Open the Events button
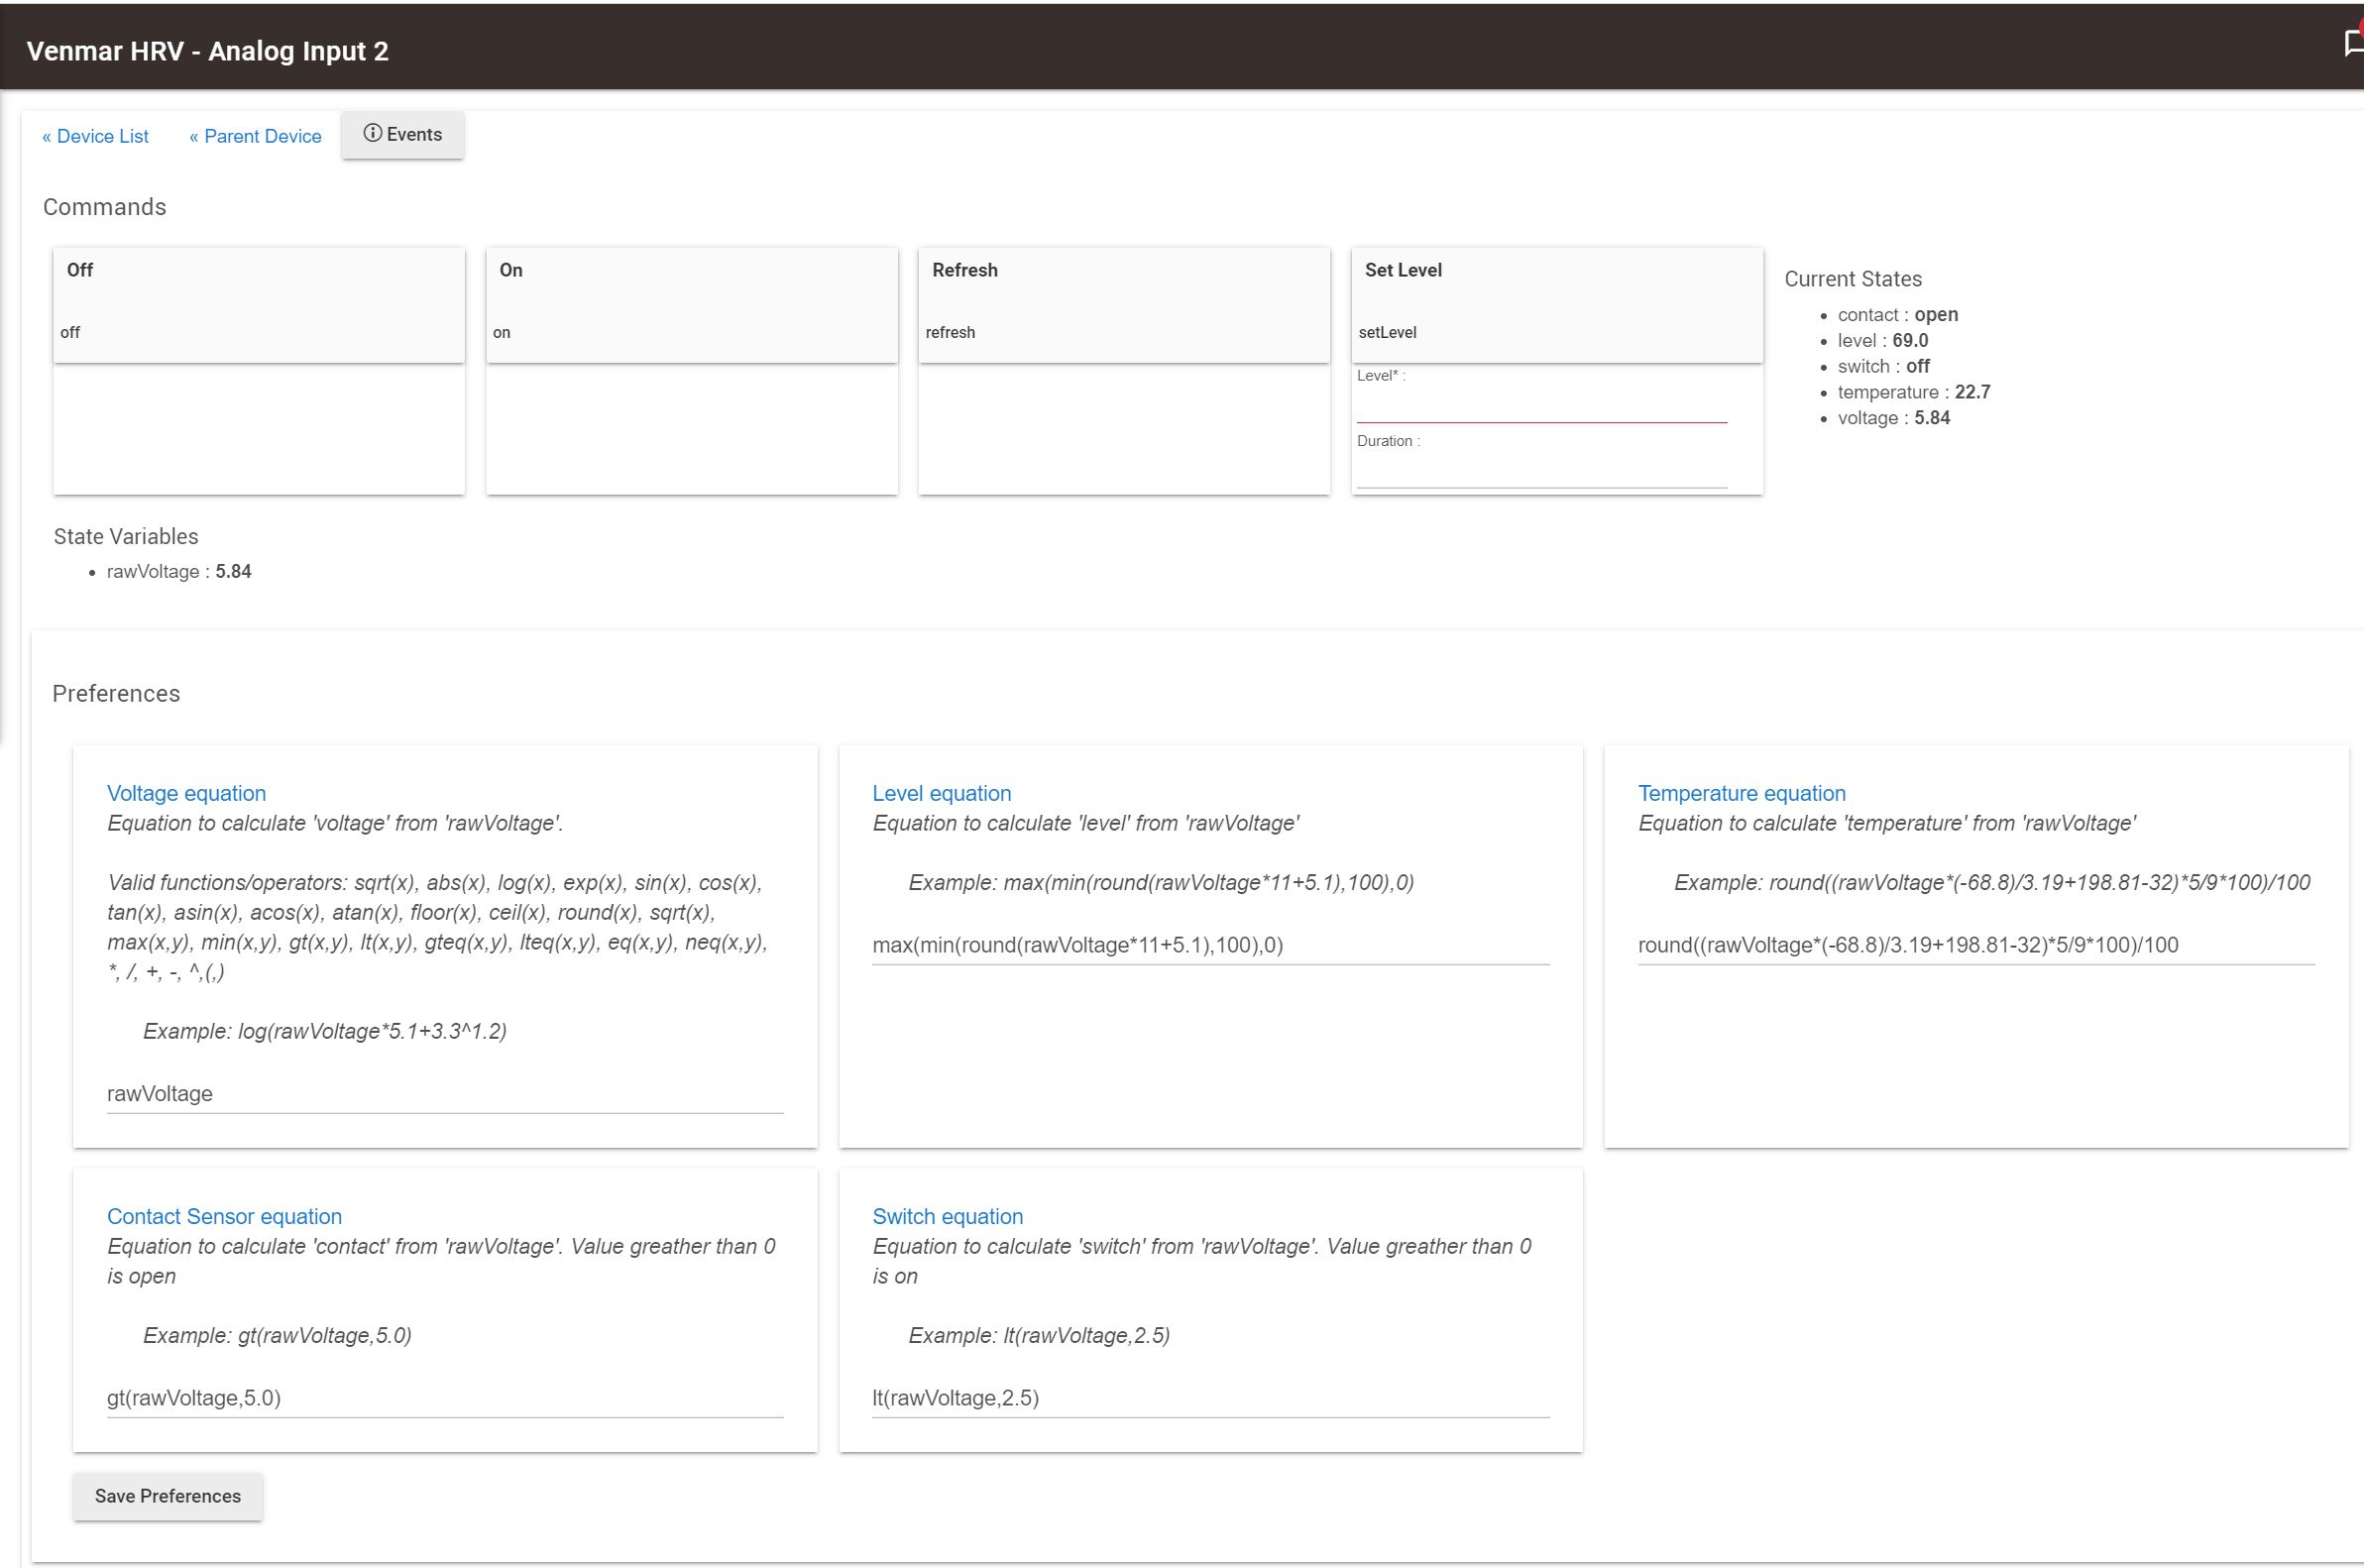 click(402, 134)
